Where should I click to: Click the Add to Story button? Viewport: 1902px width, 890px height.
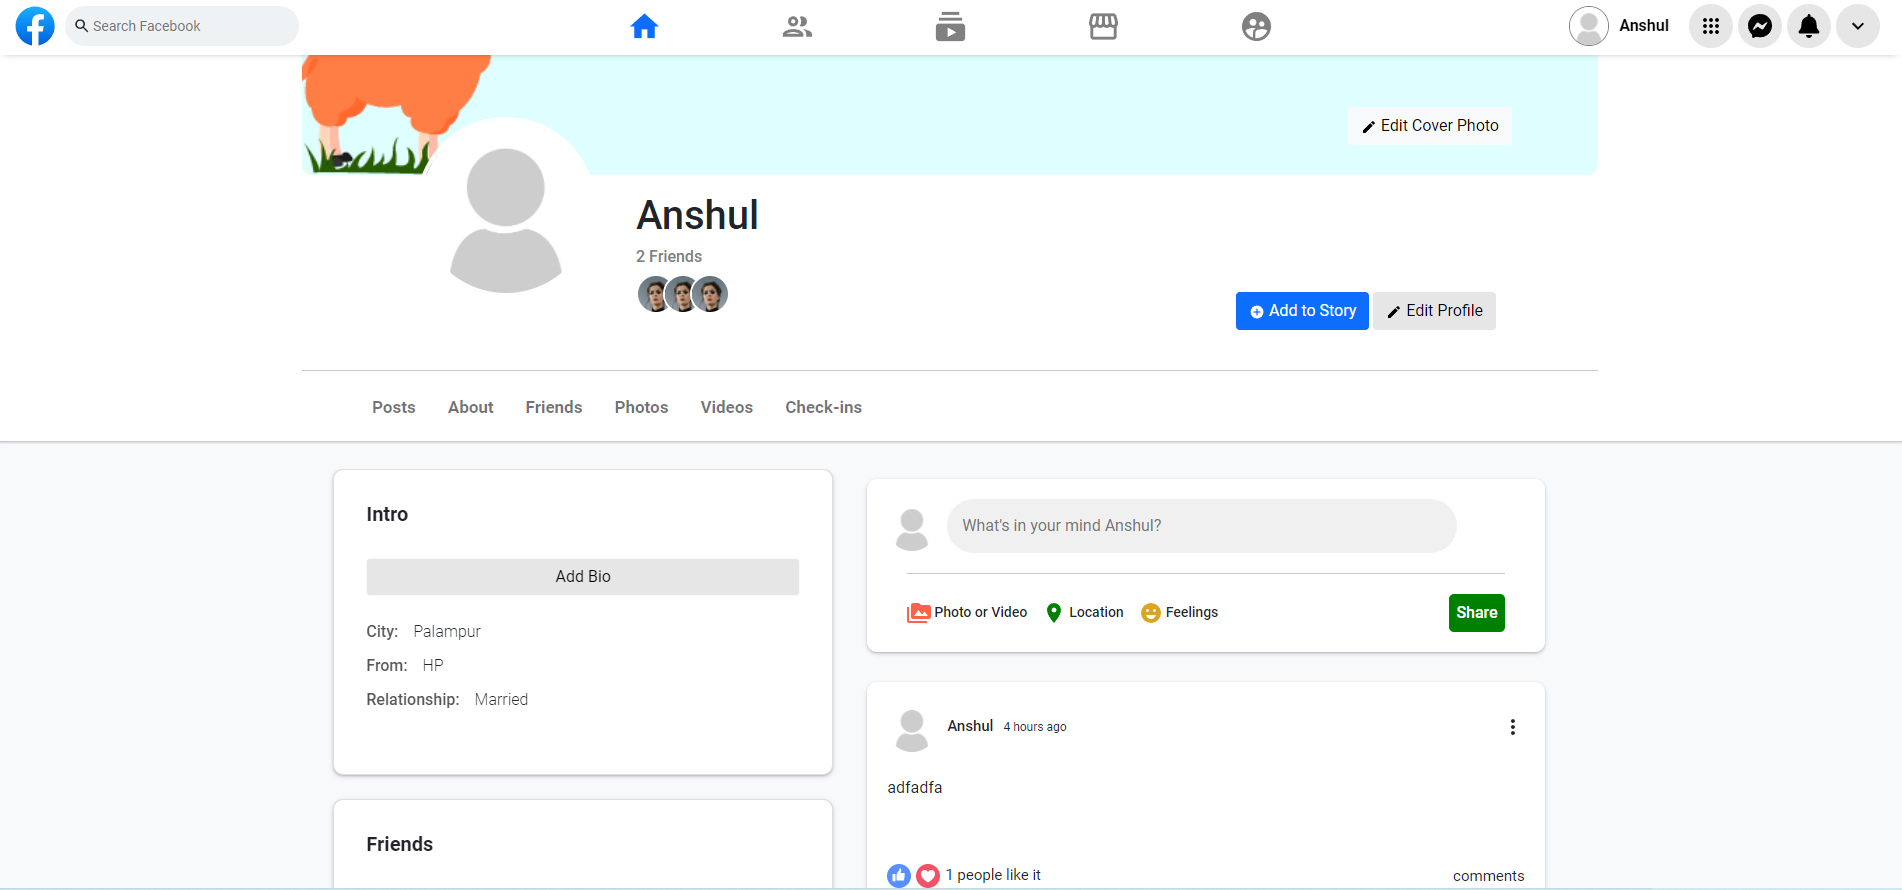[x=1302, y=311]
